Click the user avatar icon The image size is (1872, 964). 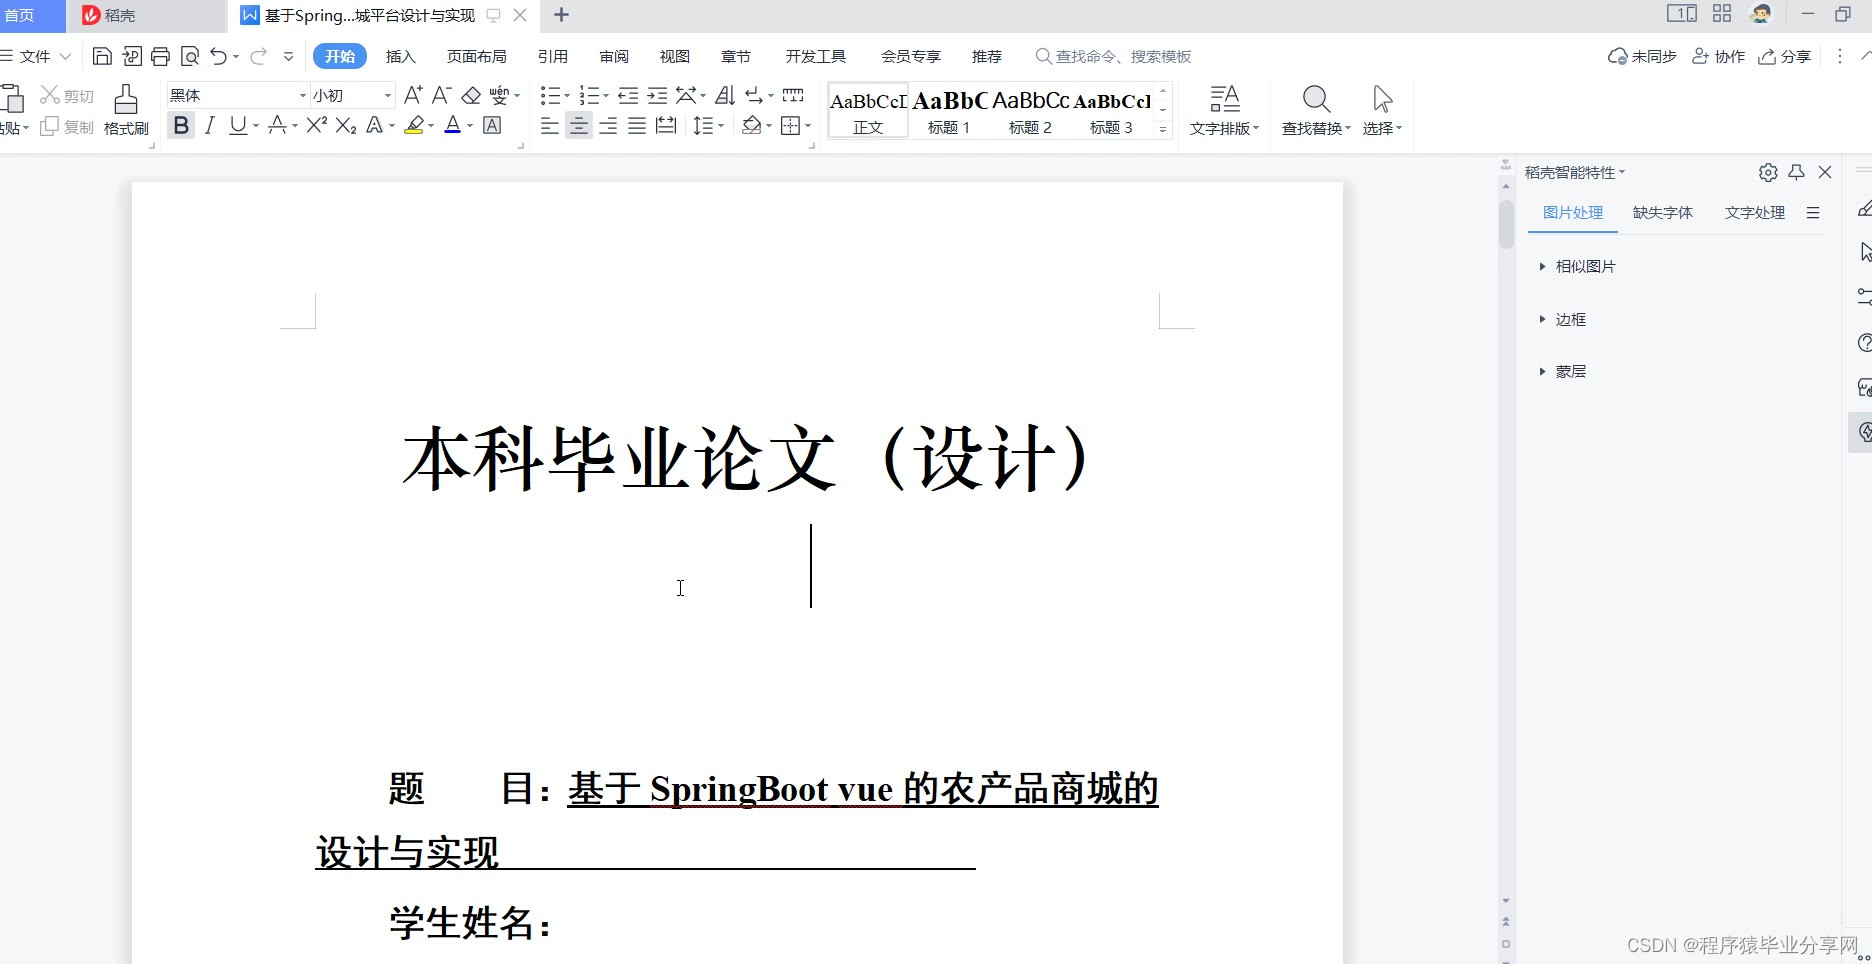[1761, 13]
